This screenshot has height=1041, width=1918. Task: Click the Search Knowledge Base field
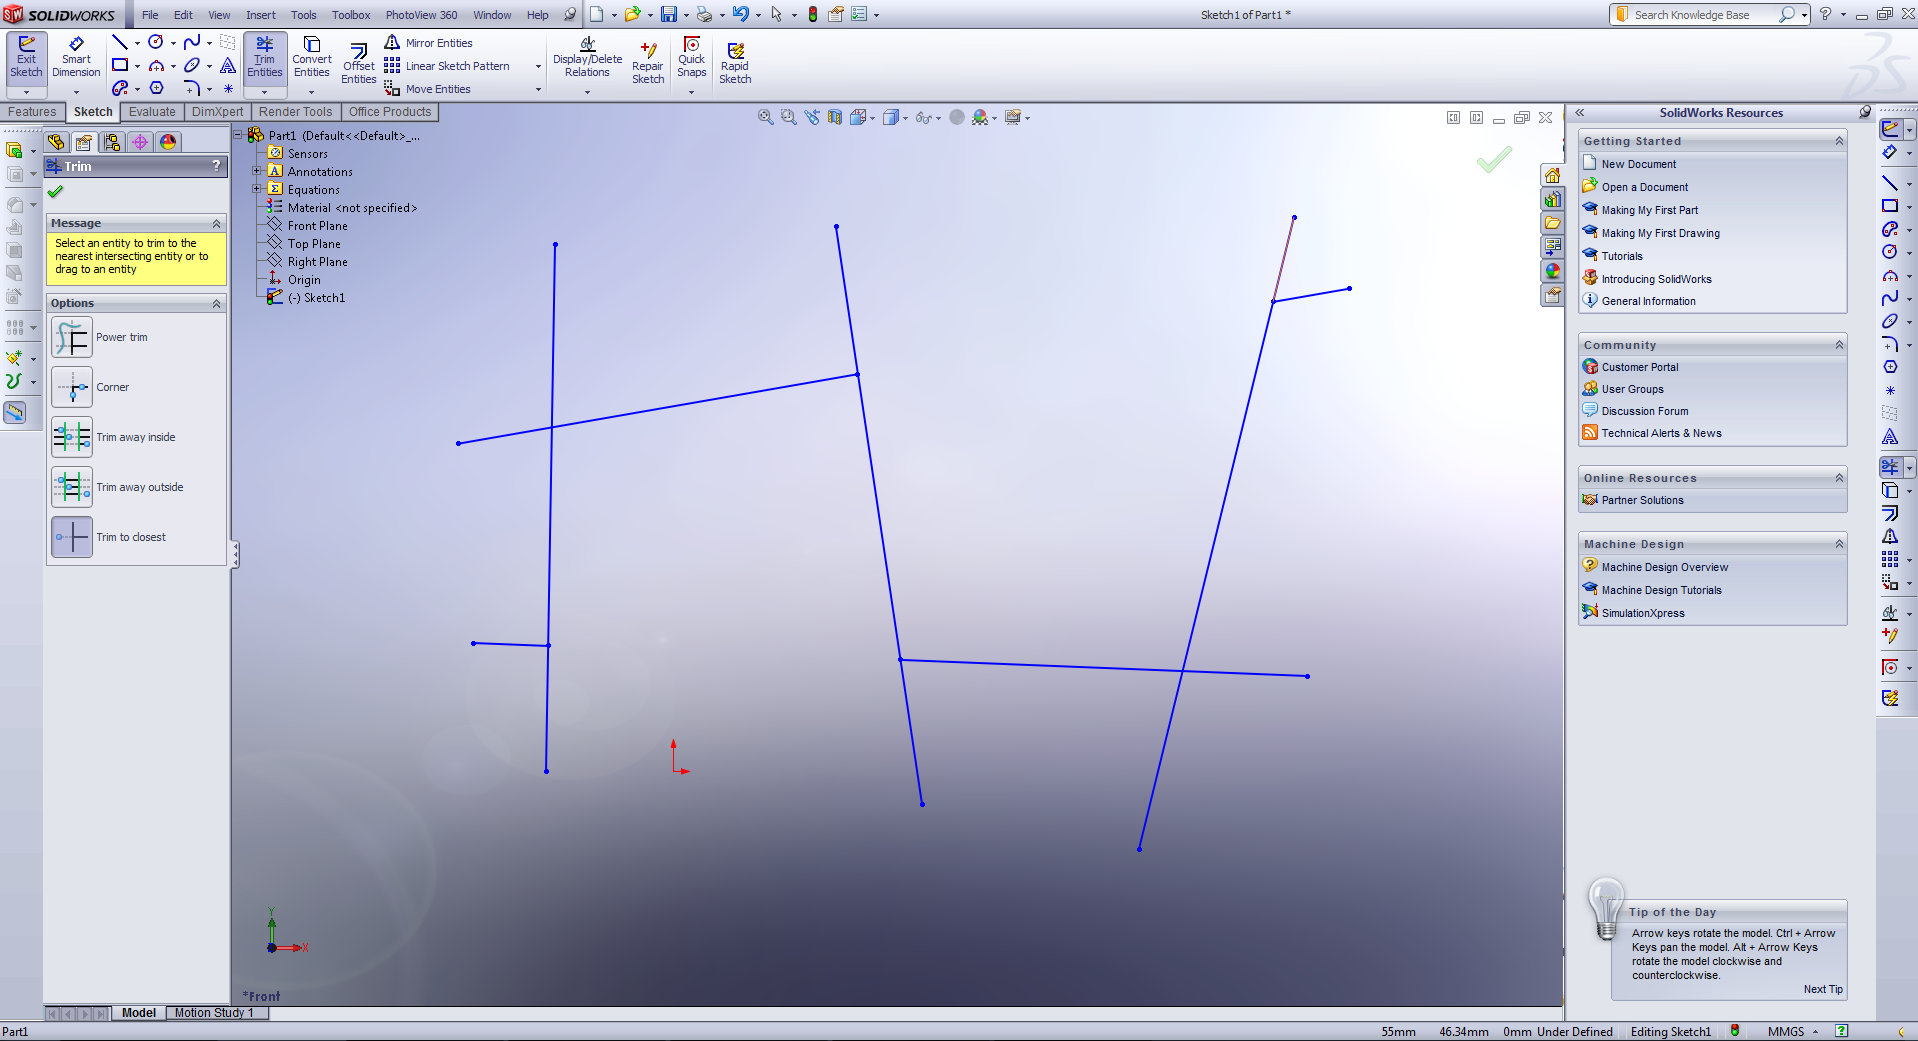tap(1704, 15)
